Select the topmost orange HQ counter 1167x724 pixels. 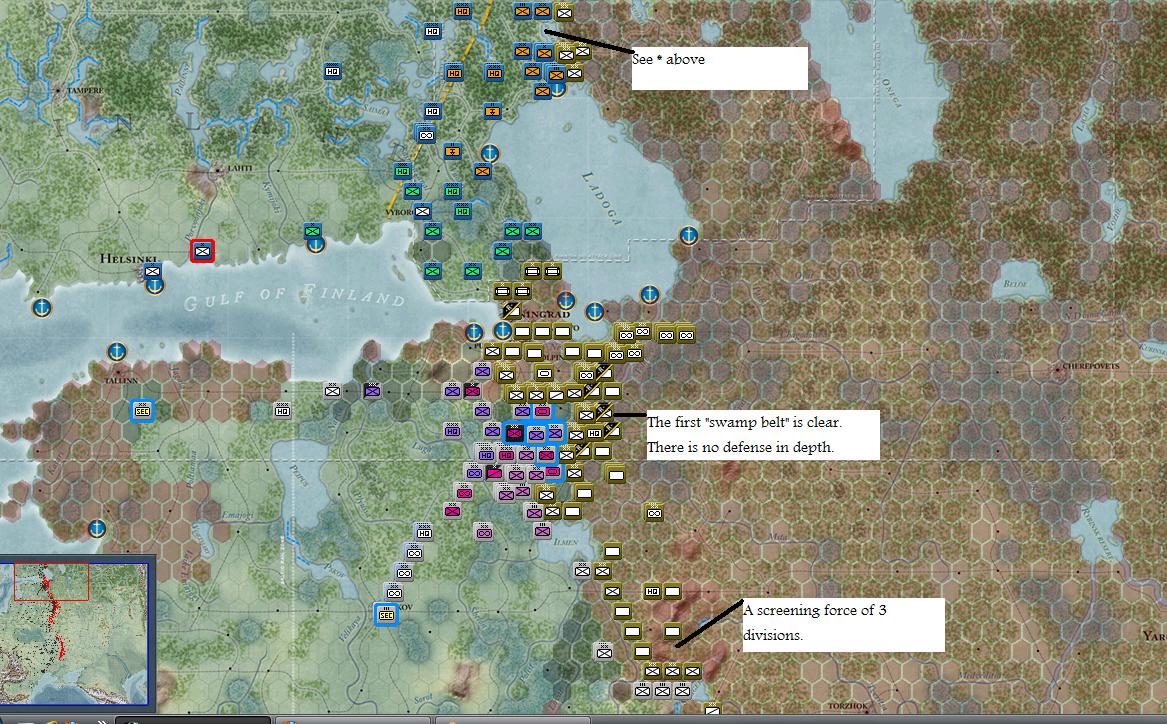coord(462,11)
